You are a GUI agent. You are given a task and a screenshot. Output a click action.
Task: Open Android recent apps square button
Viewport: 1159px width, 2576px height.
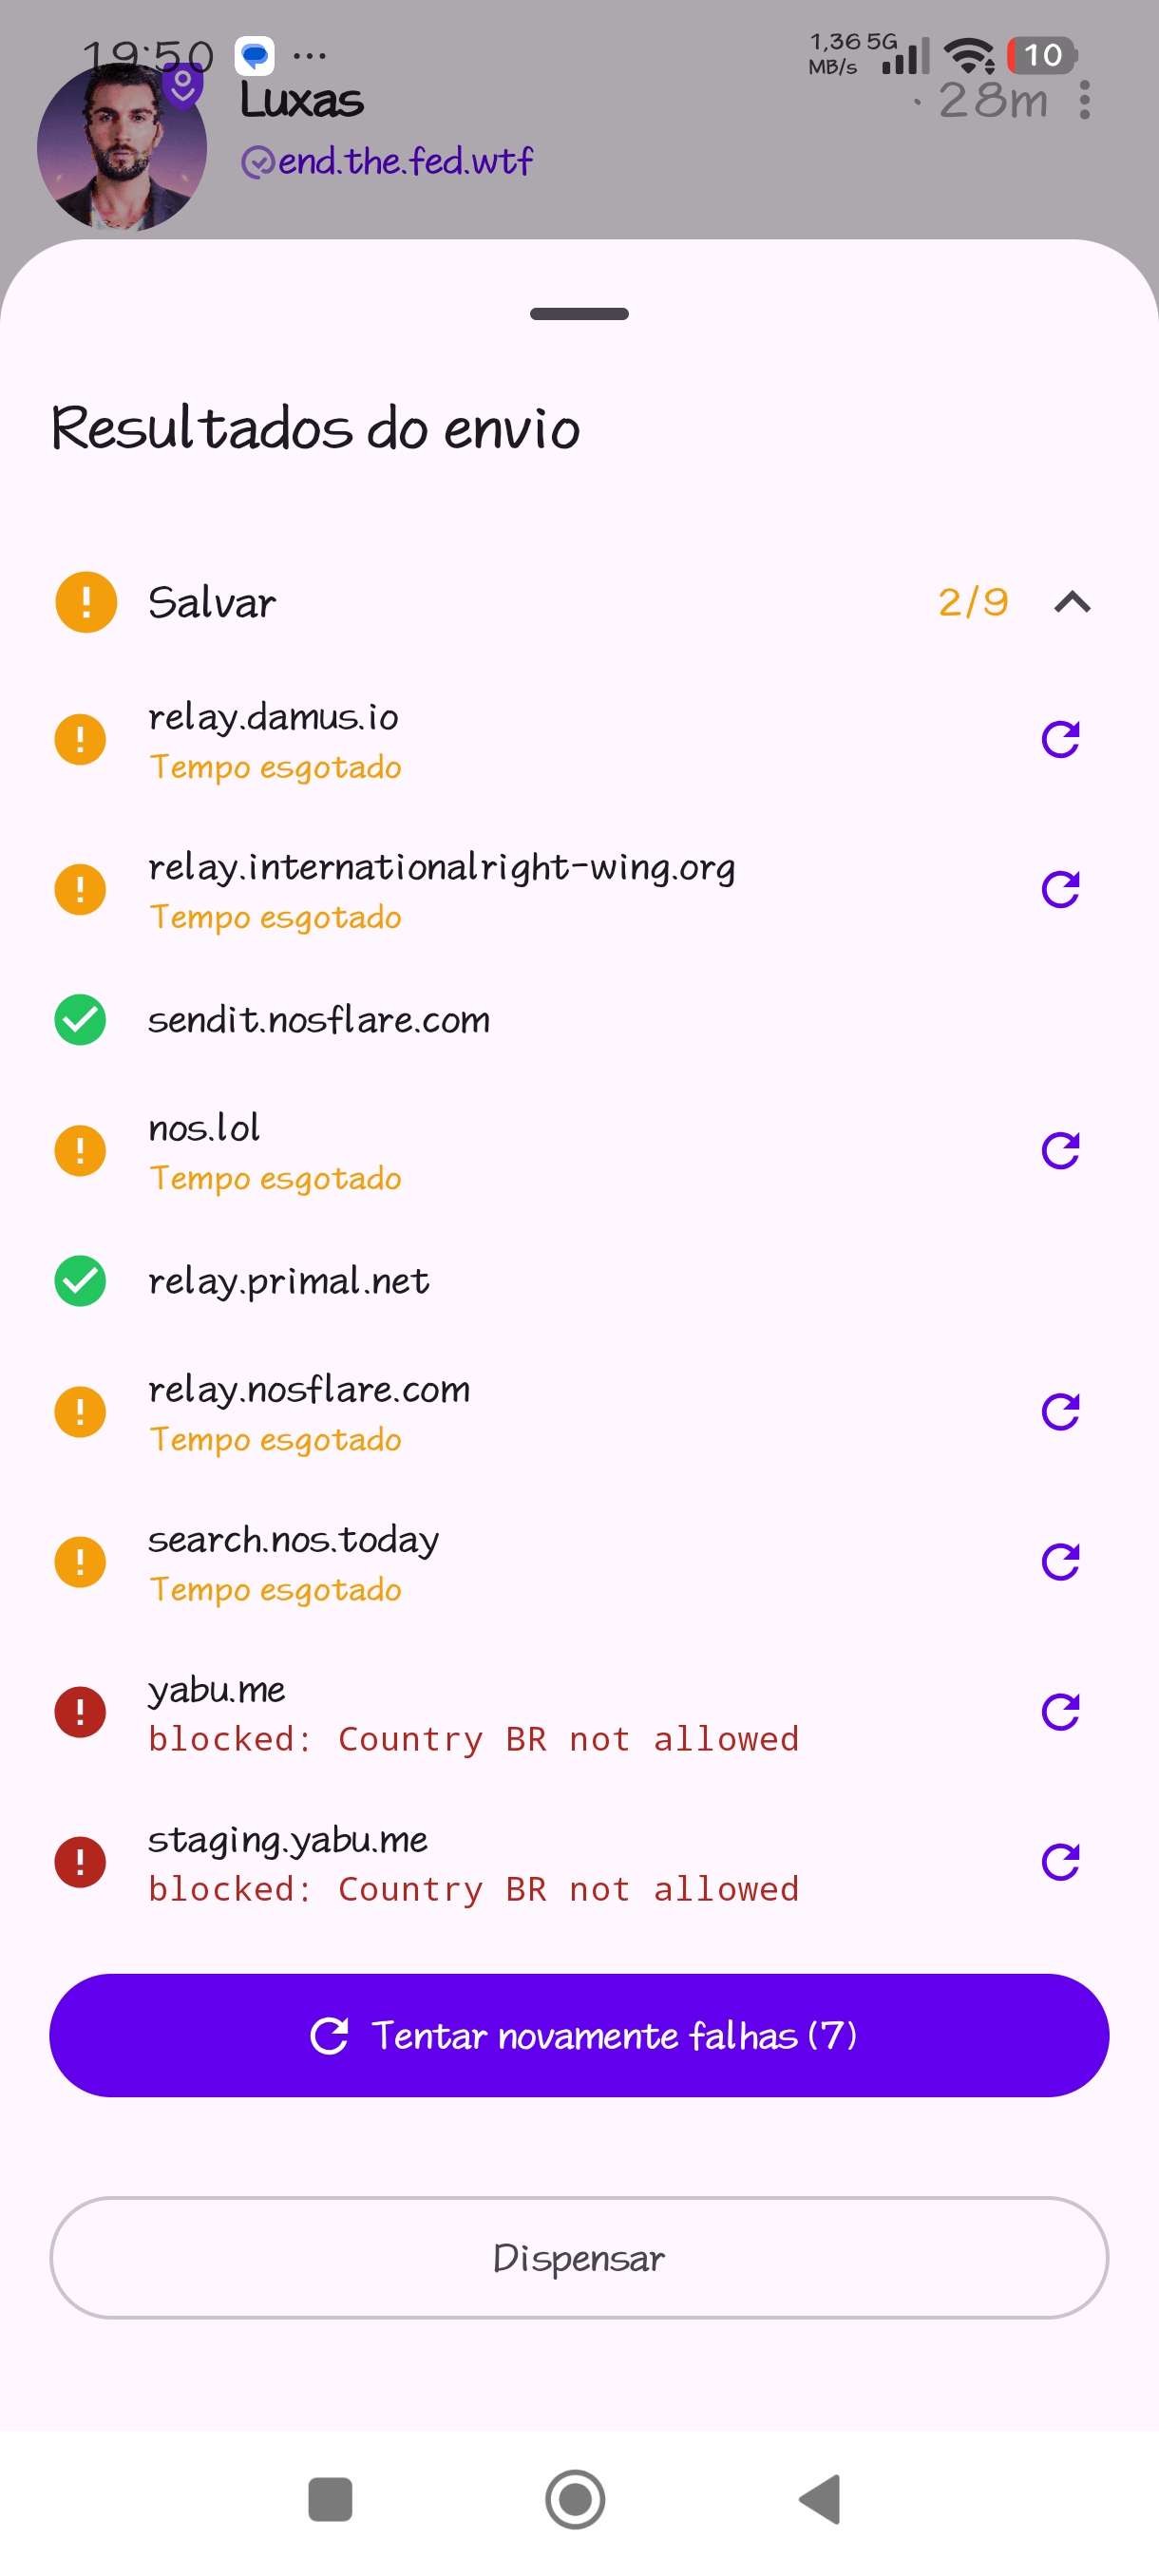[x=330, y=2499]
